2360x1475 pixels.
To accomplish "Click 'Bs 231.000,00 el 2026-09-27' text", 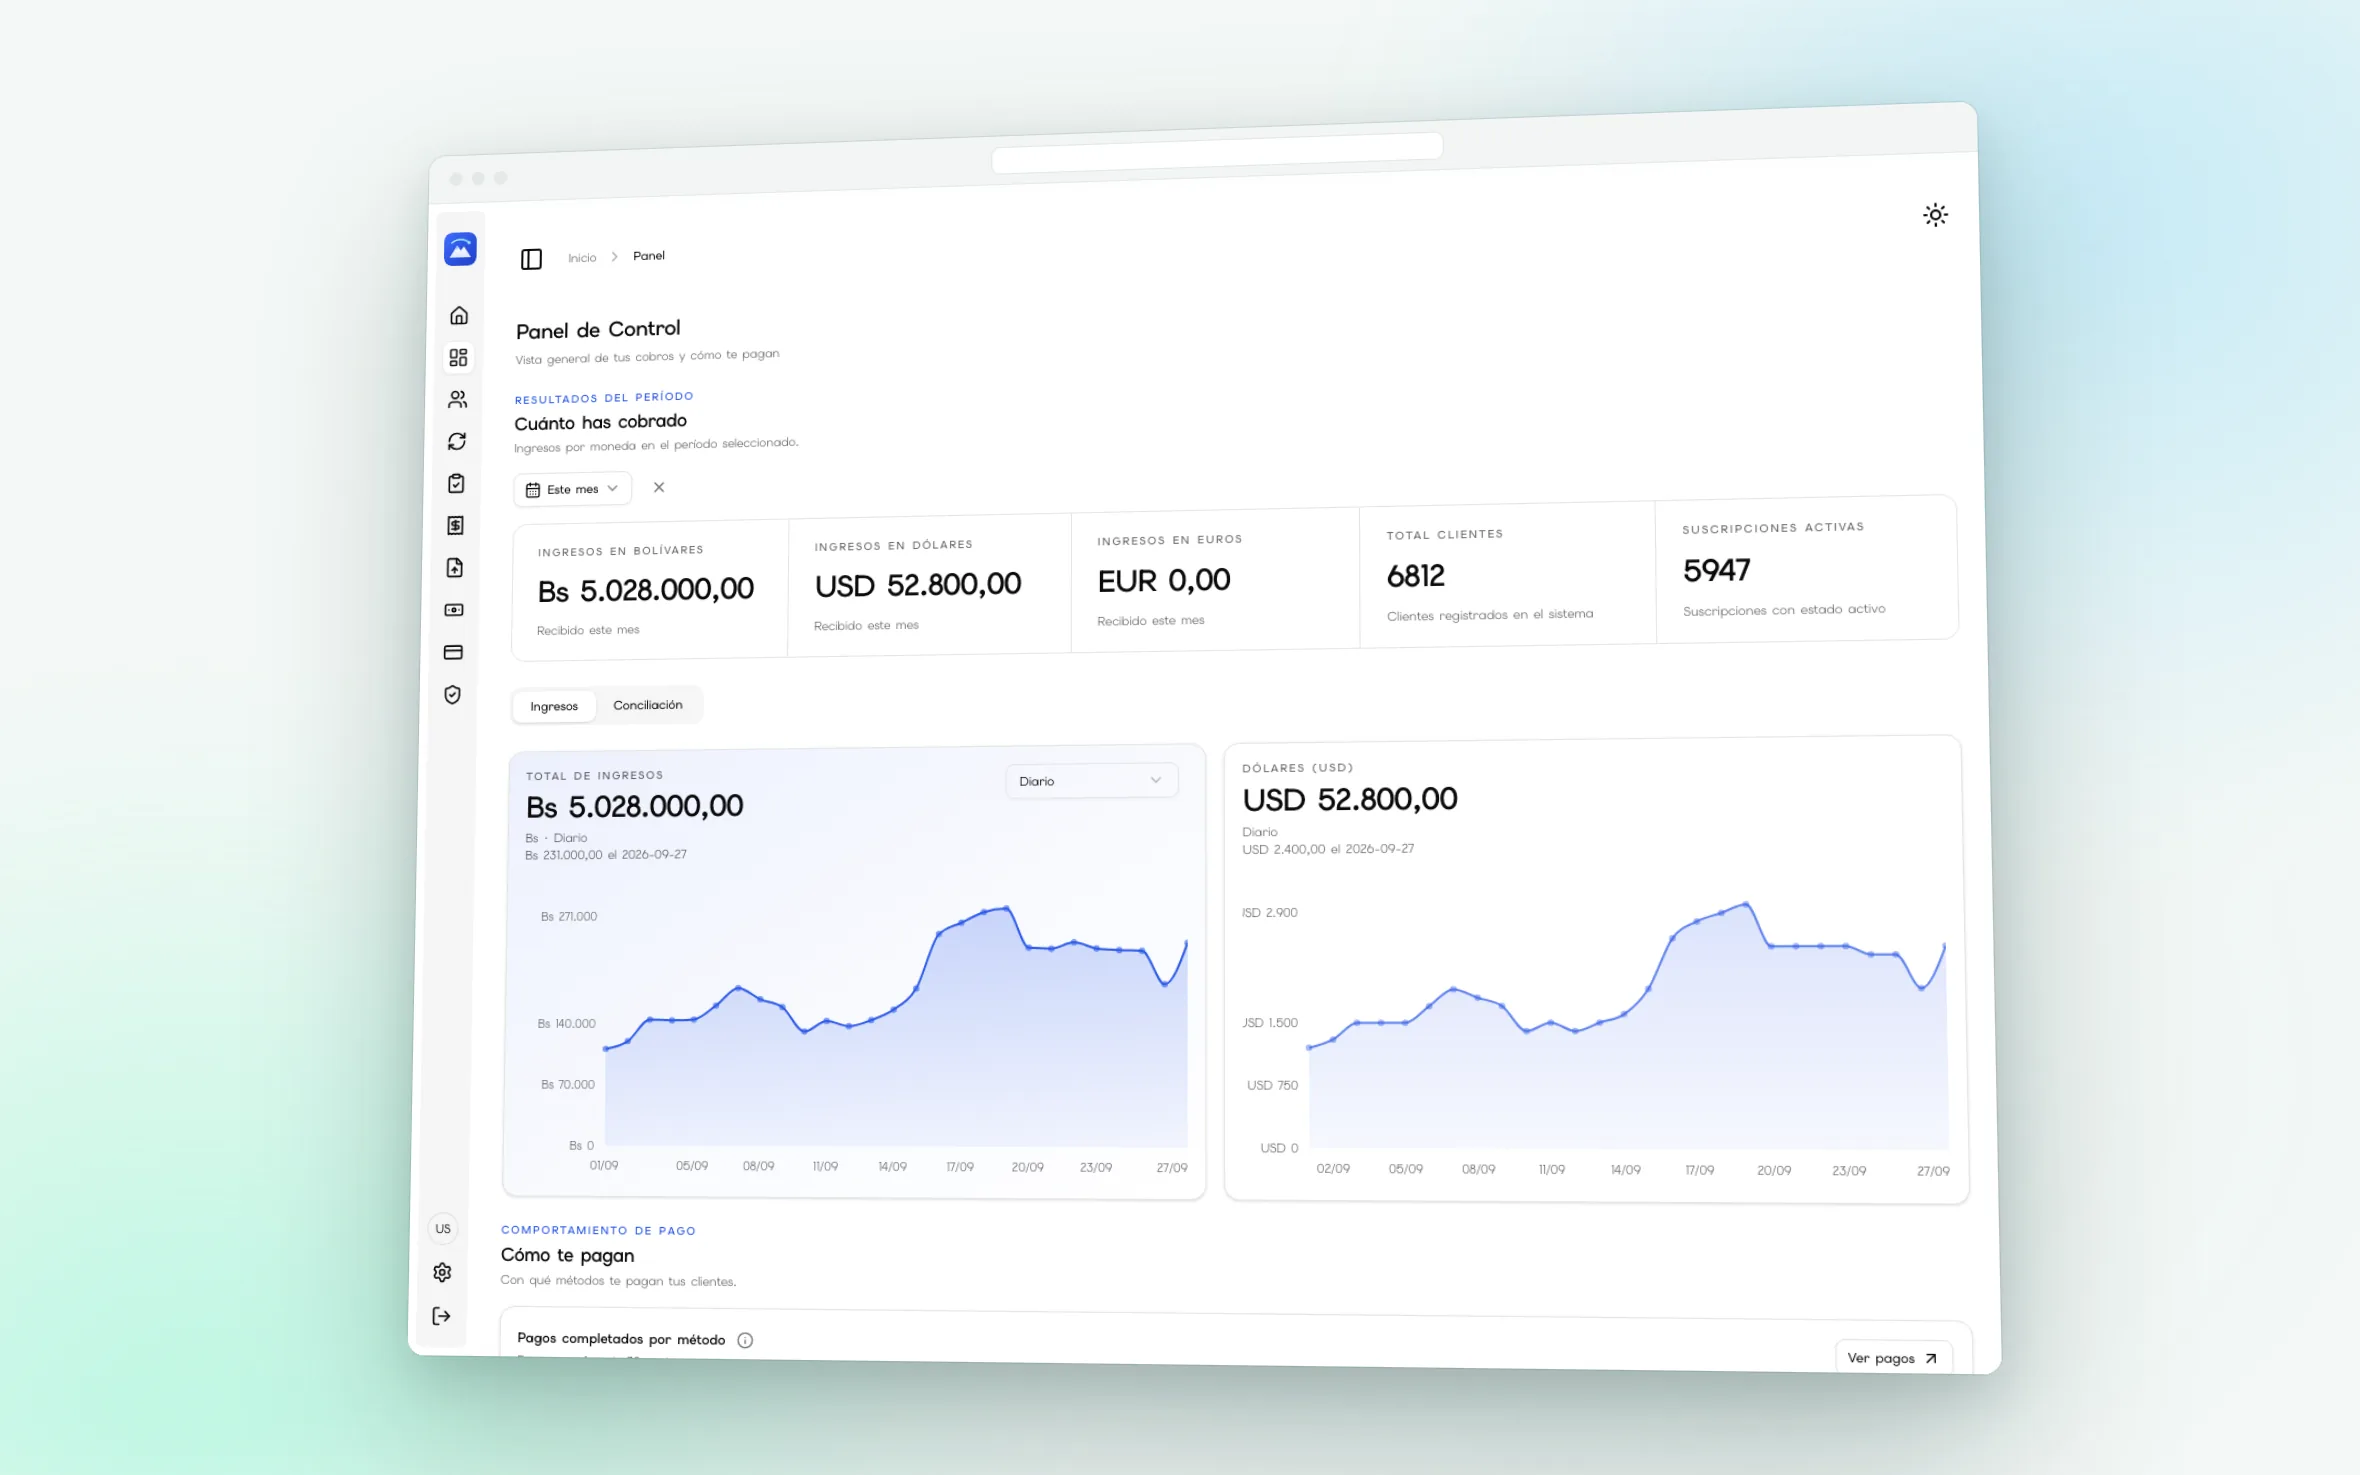I will point(606,855).
